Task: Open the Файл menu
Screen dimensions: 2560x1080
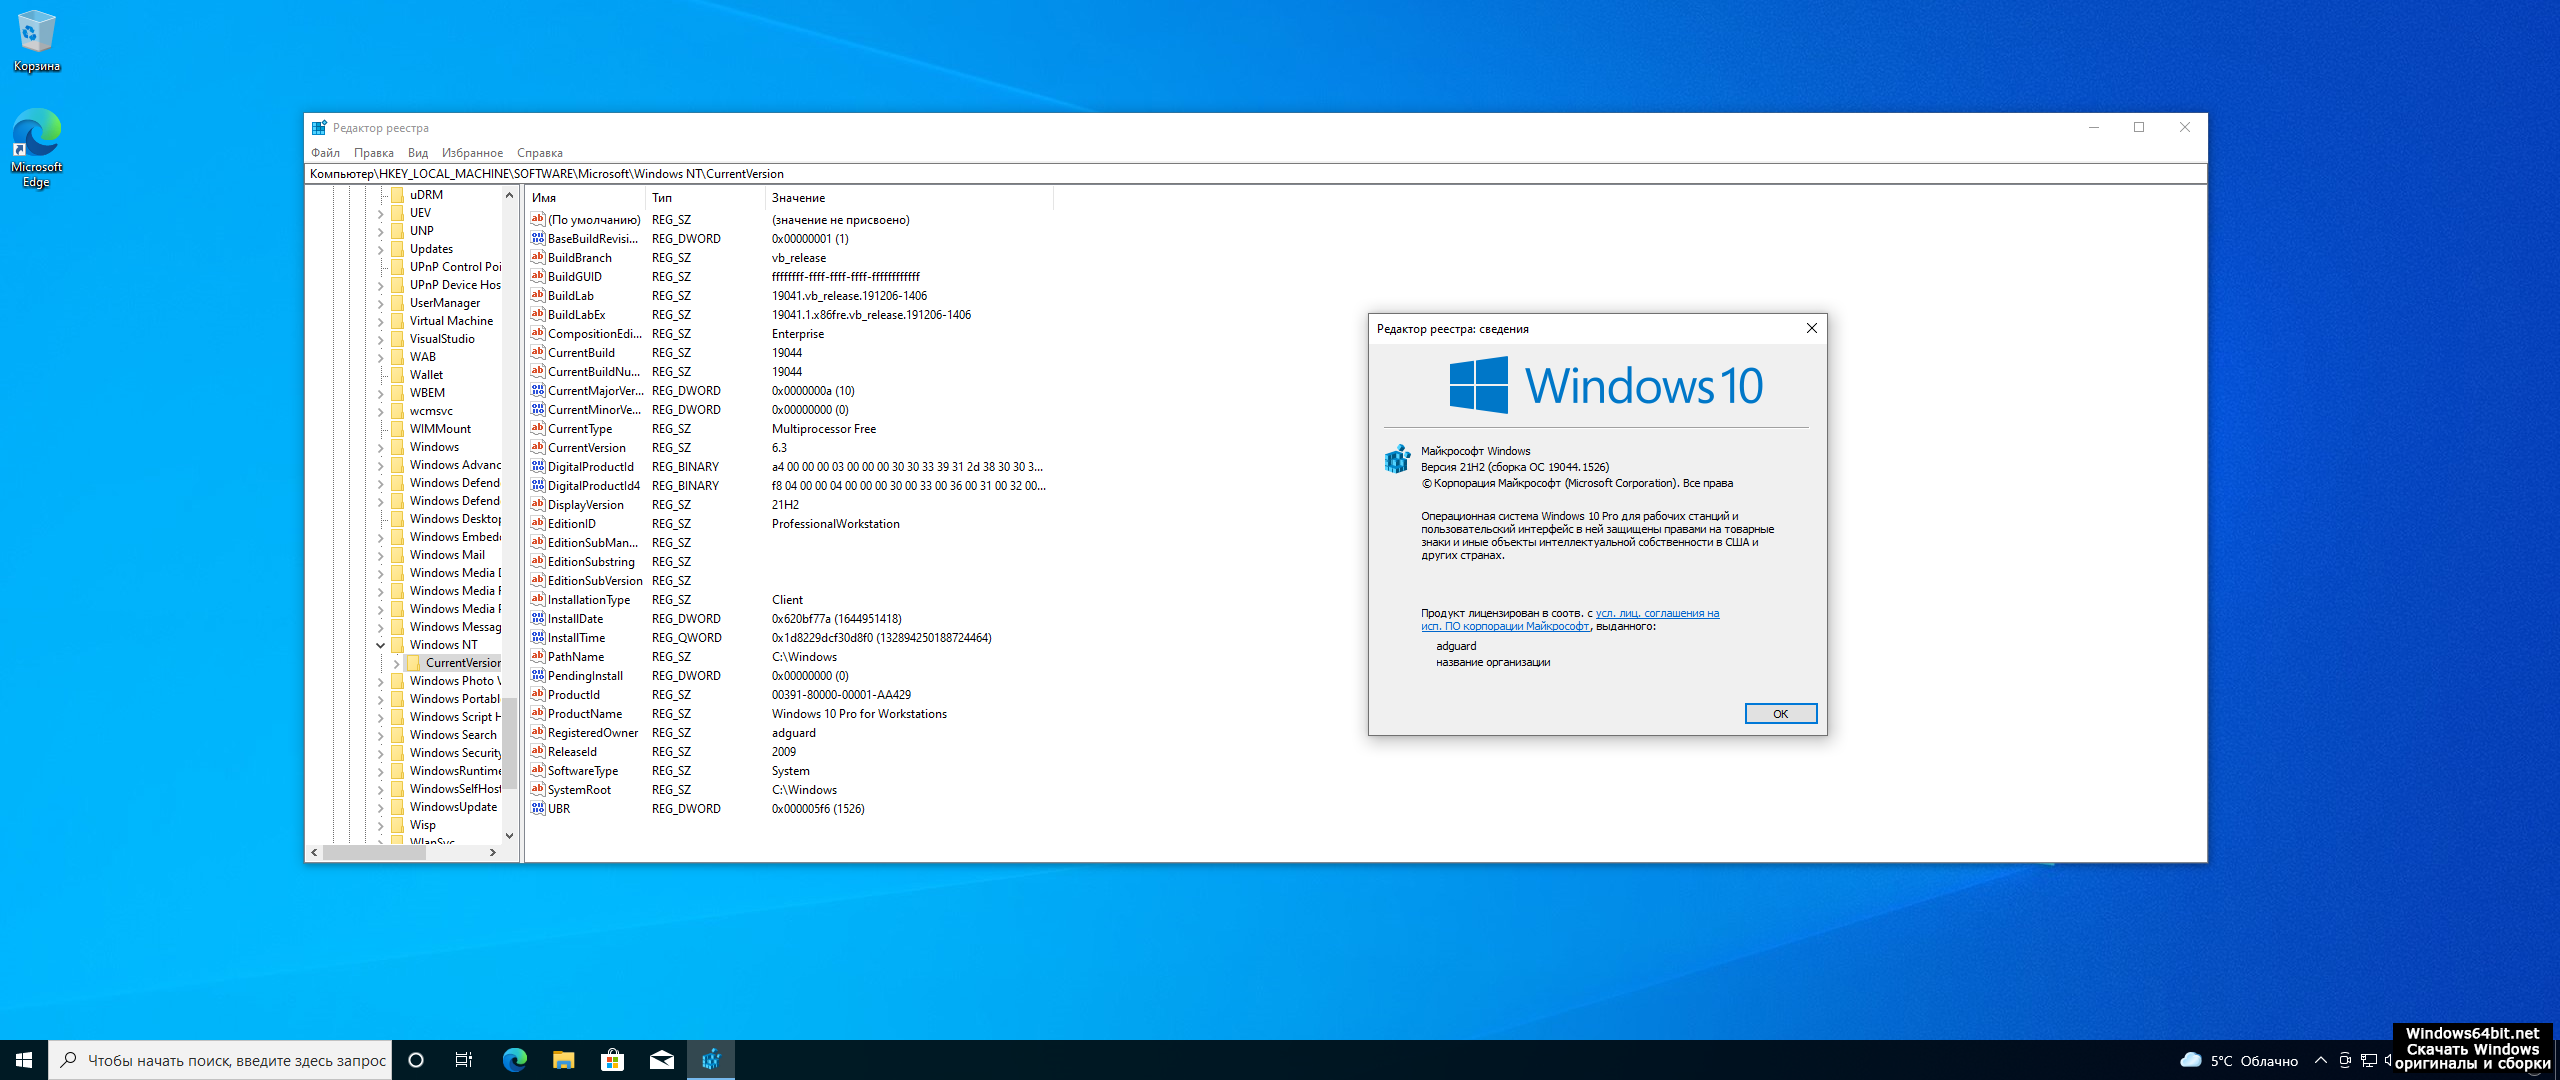Action: (x=325, y=153)
